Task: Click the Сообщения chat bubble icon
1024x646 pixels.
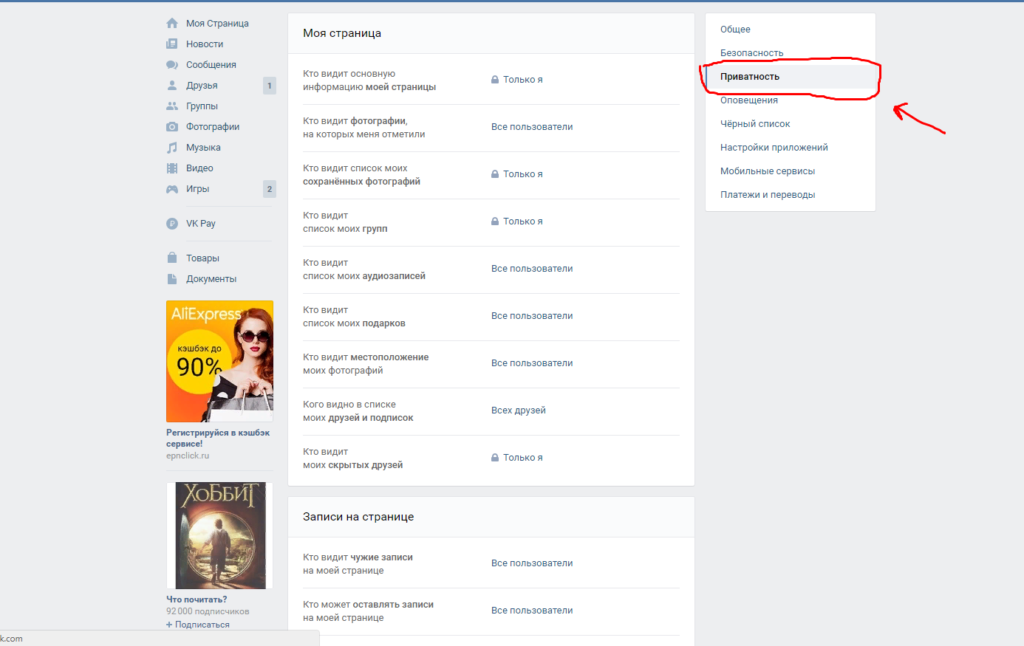Action: [172, 65]
